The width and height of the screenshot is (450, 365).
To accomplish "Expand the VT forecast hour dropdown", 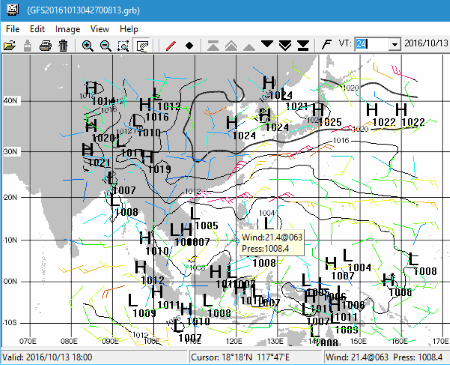I will [395, 44].
